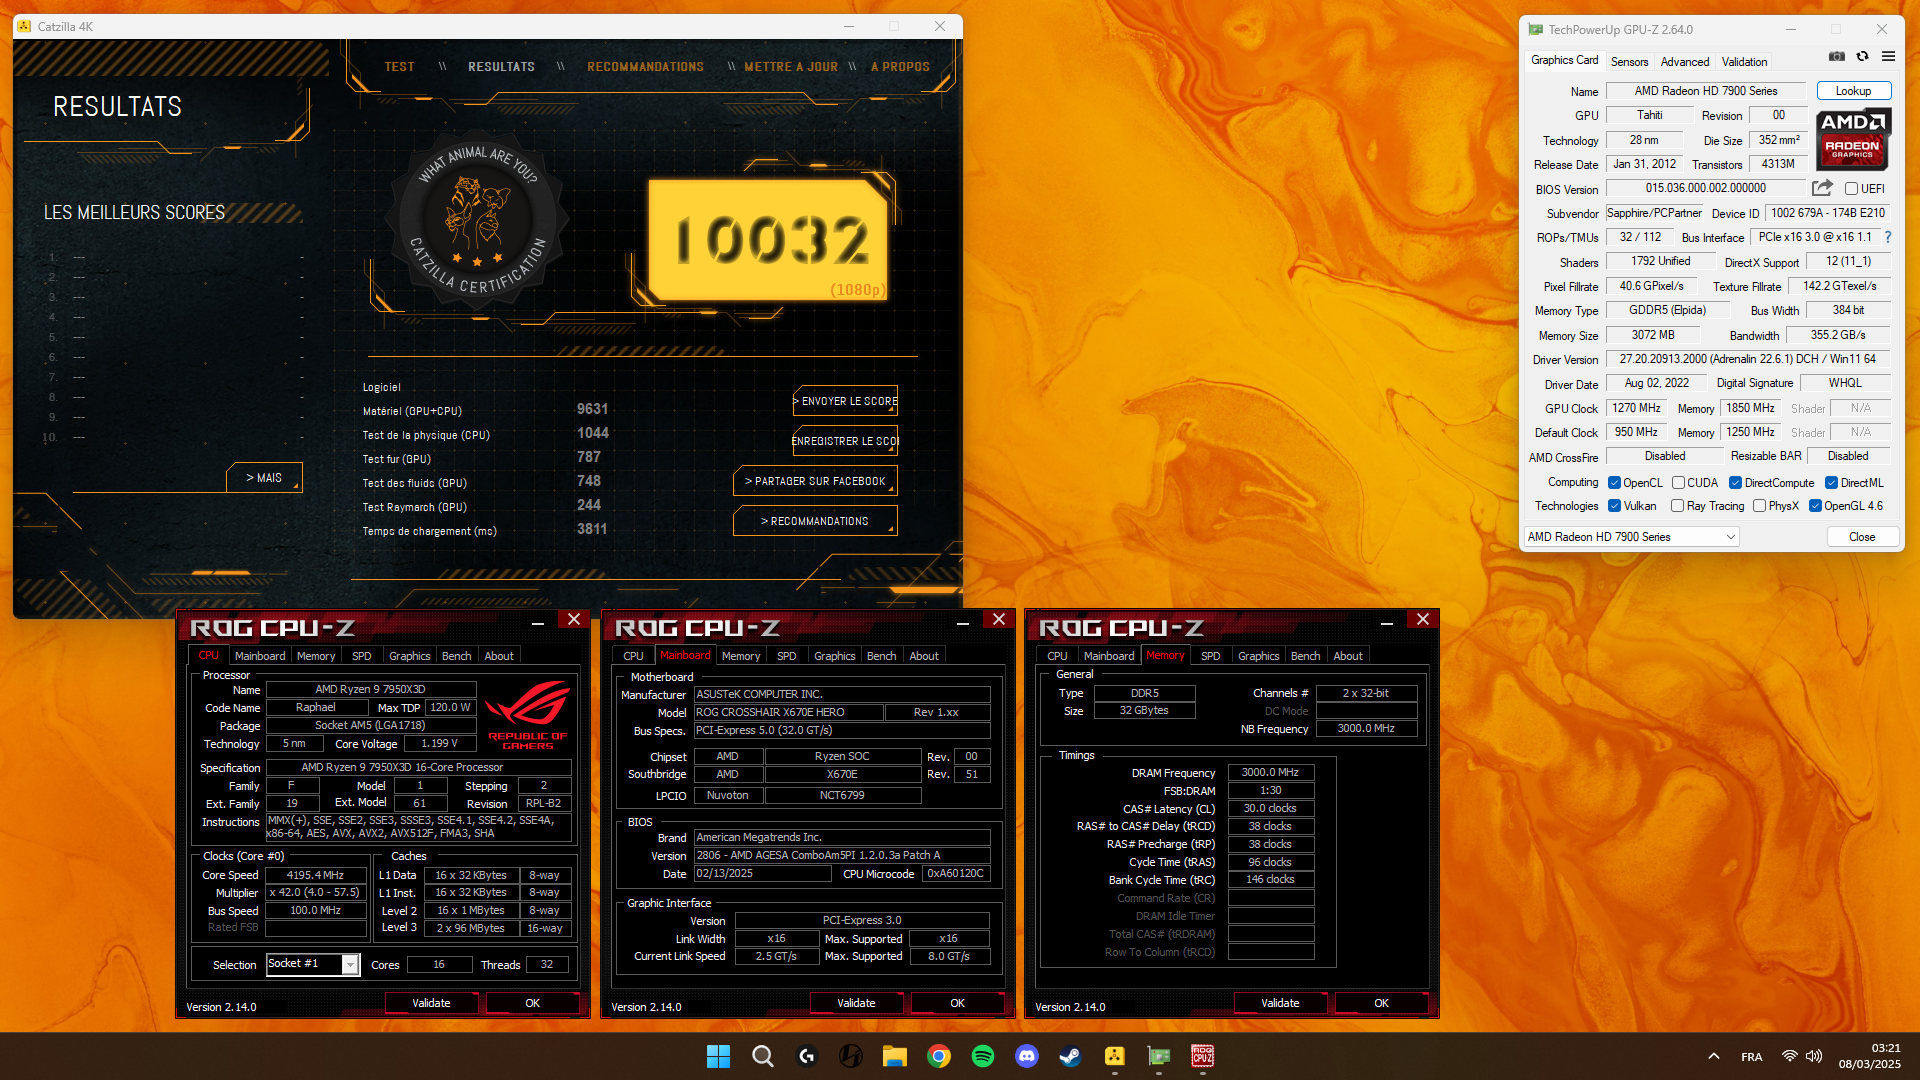The height and width of the screenshot is (1080, 1920).
Task: Click Validate in the Memory CPU-Z window
Action: (1280, 1003)
